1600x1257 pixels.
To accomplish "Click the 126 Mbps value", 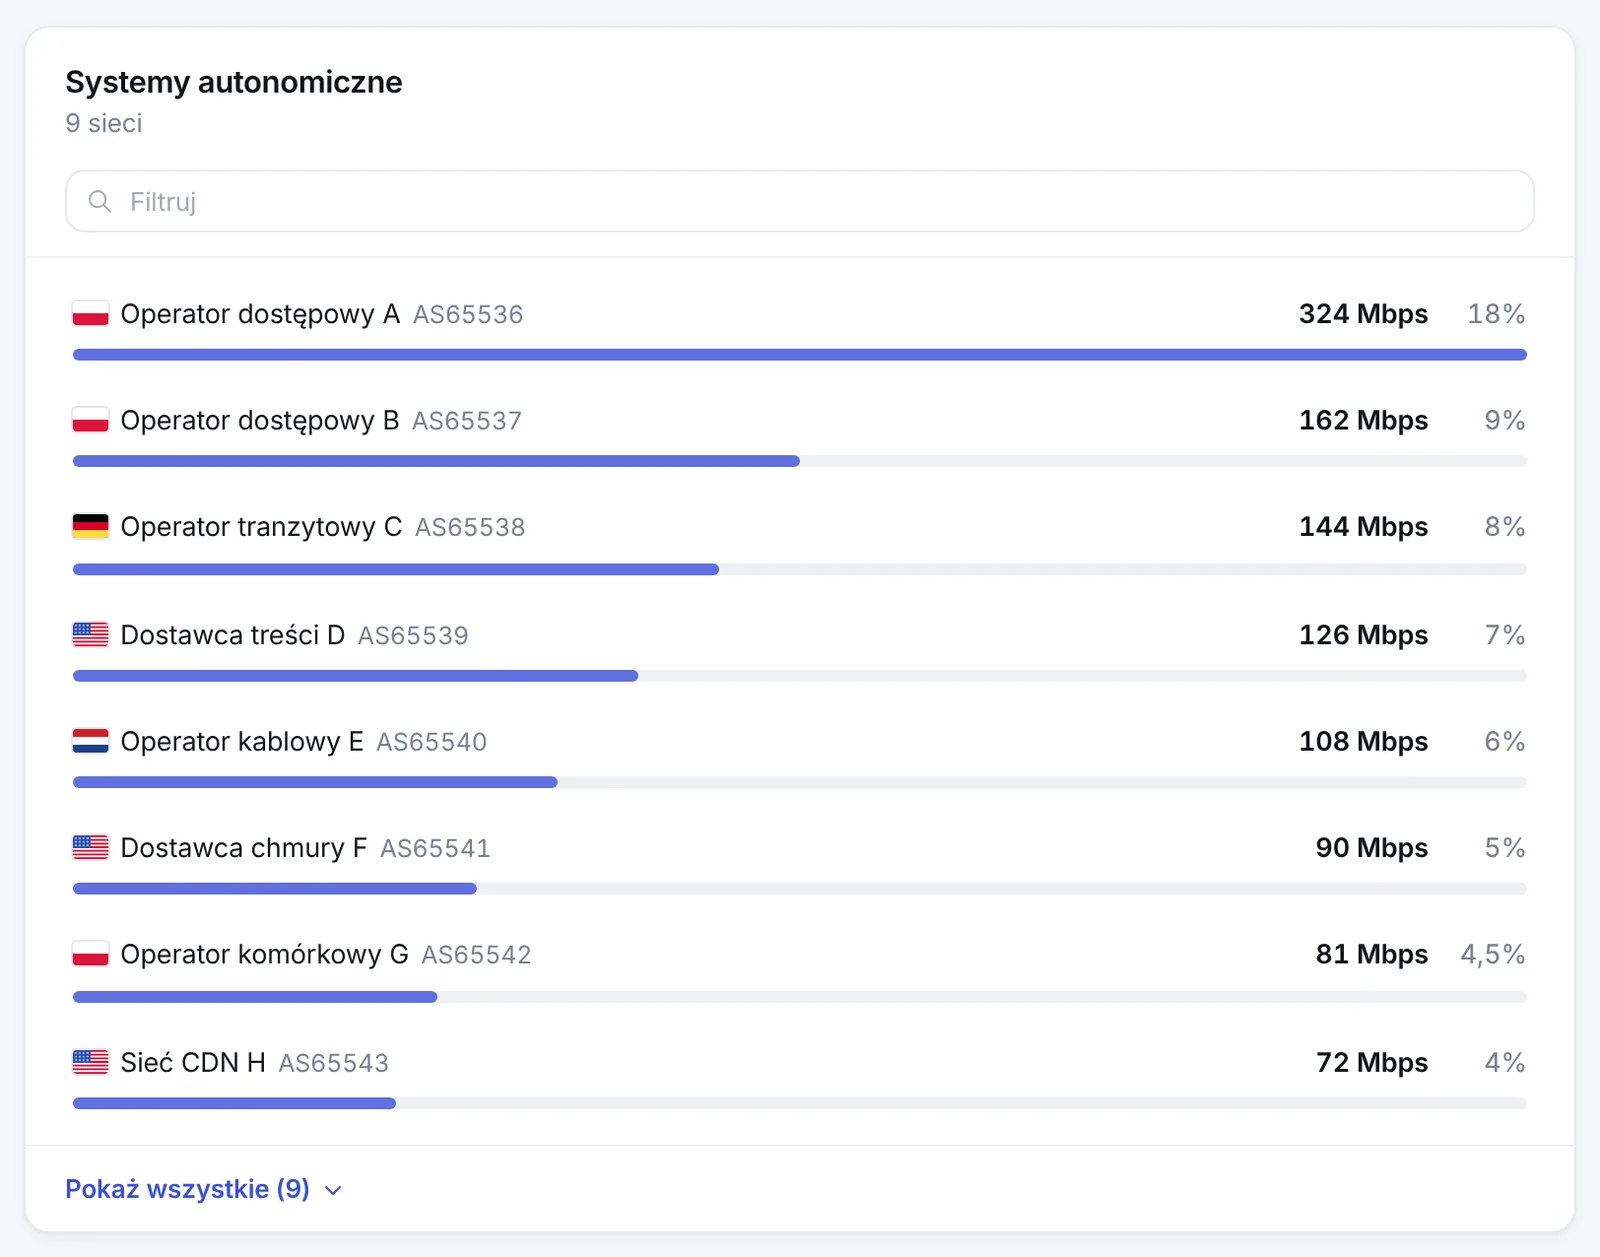I will 1363,635.
